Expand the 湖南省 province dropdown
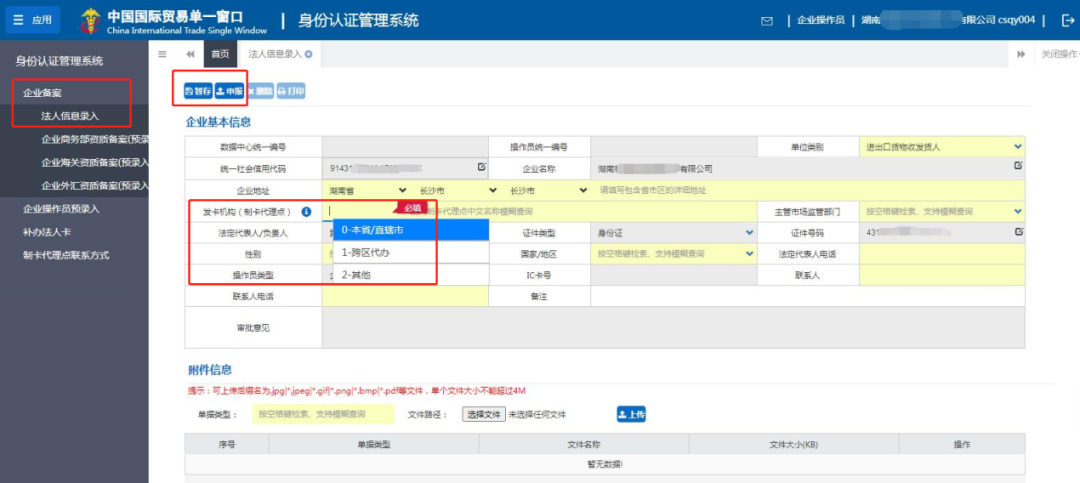Screen dimensions: 1080x483 click(367, 190)
